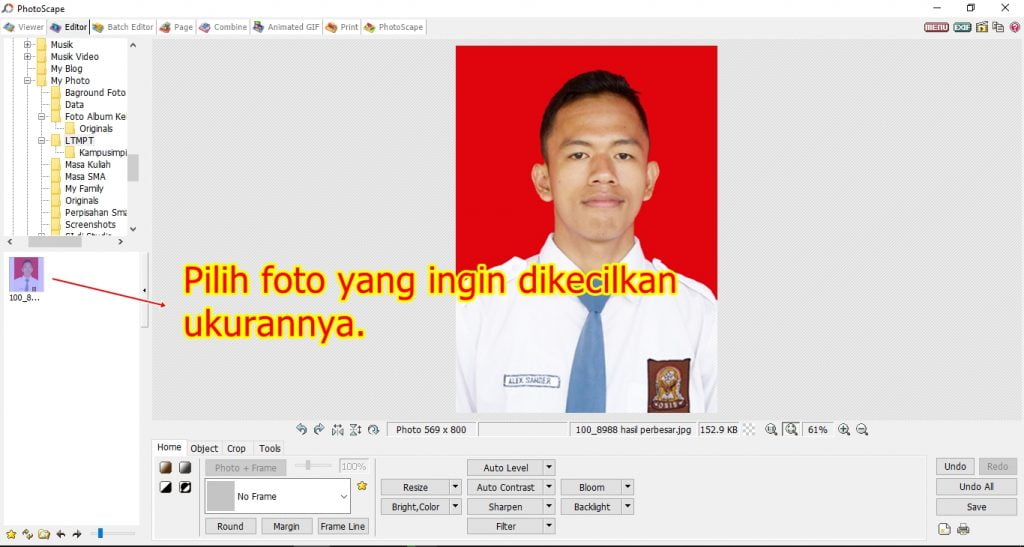Viewport: 1024px width, 547px height.
Task: Click the zoom in magnifier icon
Action: click(x=844, y=429)
